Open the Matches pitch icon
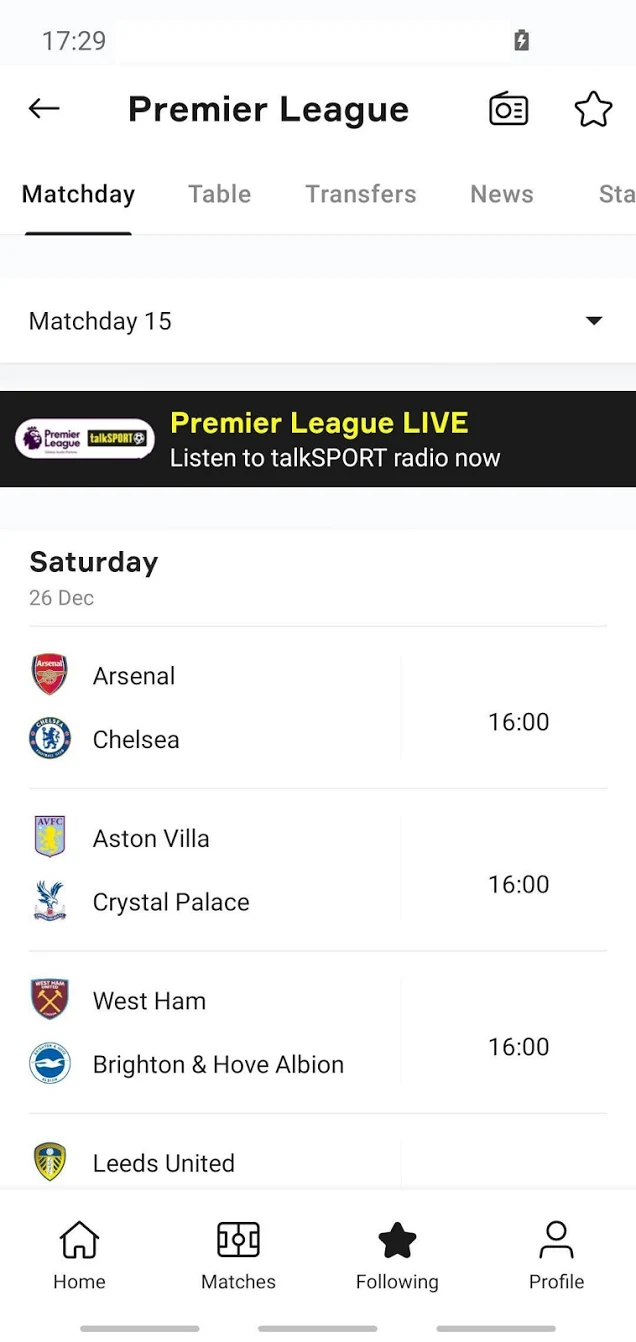This screenshot has height=1342, width=636. click(238, 1239)
